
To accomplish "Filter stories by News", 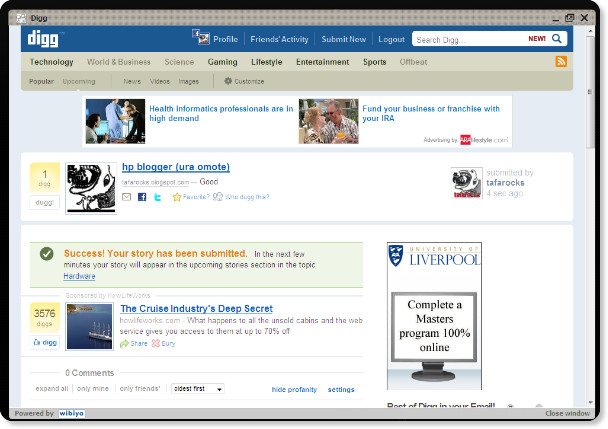I will point(132,81).
